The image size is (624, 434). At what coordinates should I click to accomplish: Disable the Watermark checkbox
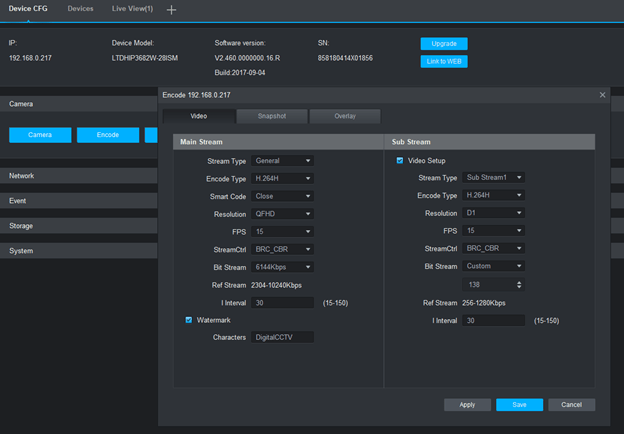pyautogui.click(x=188, y=320)
